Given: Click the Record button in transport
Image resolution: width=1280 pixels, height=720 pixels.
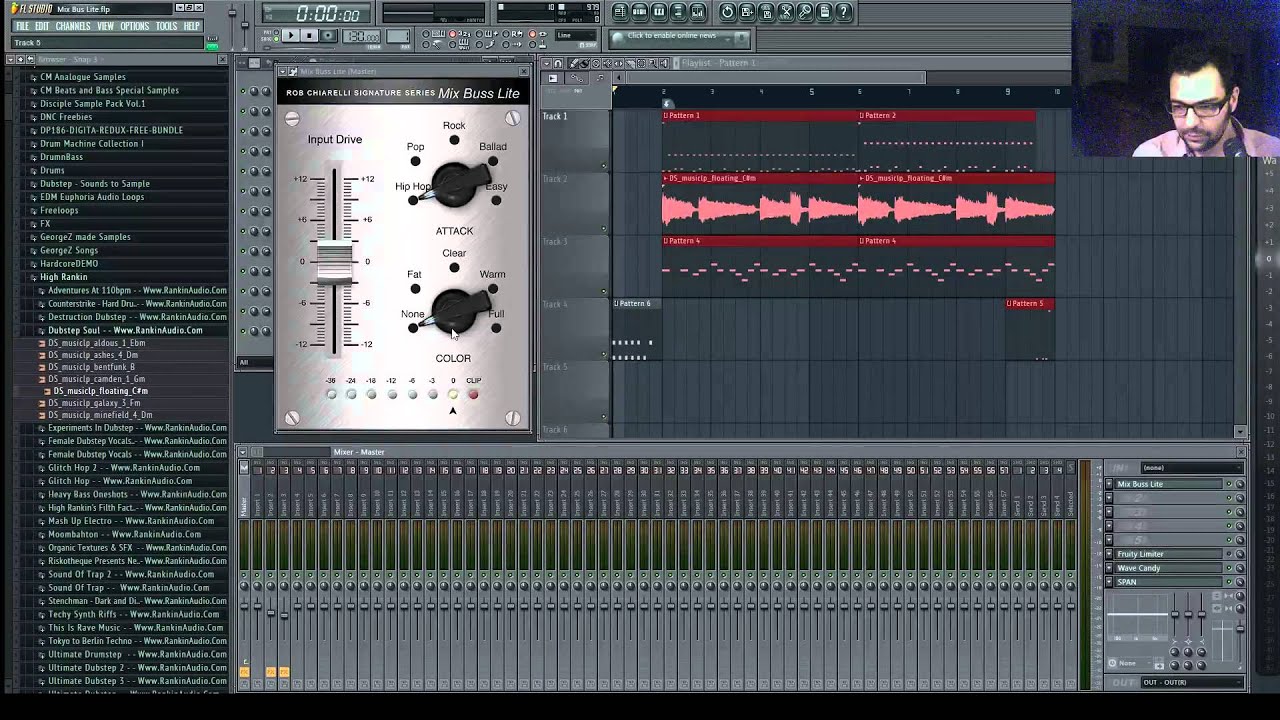Looking at the screenshot, I should (328, 36).
